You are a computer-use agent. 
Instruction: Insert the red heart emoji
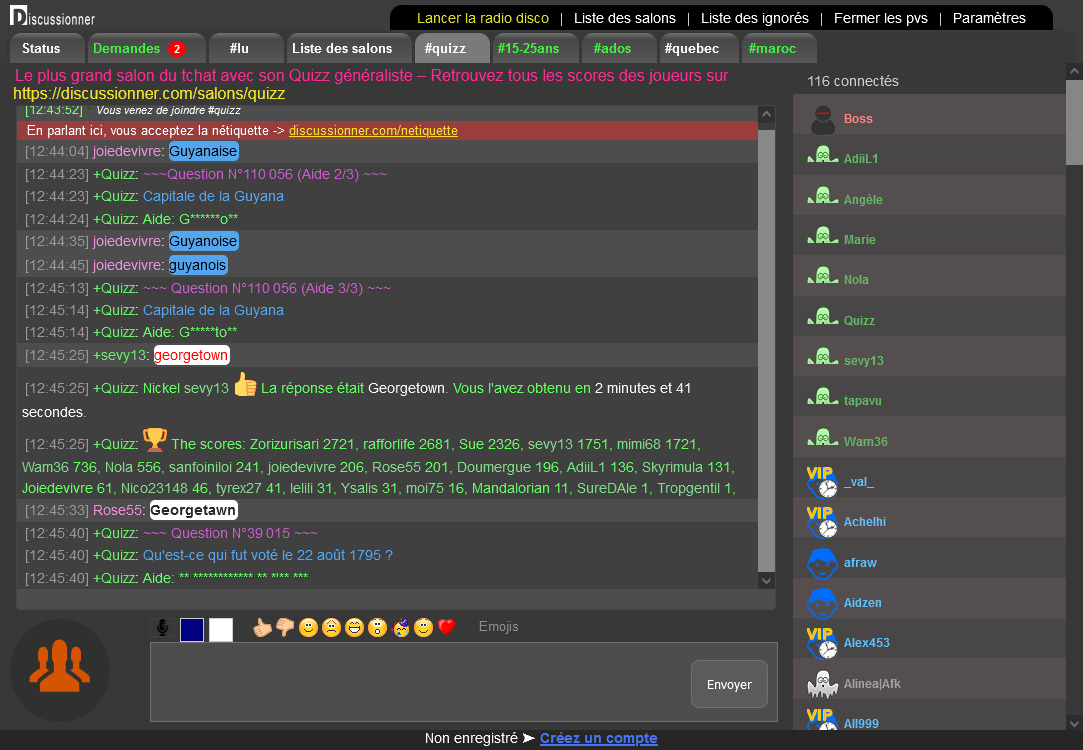[x=447, y=627]
